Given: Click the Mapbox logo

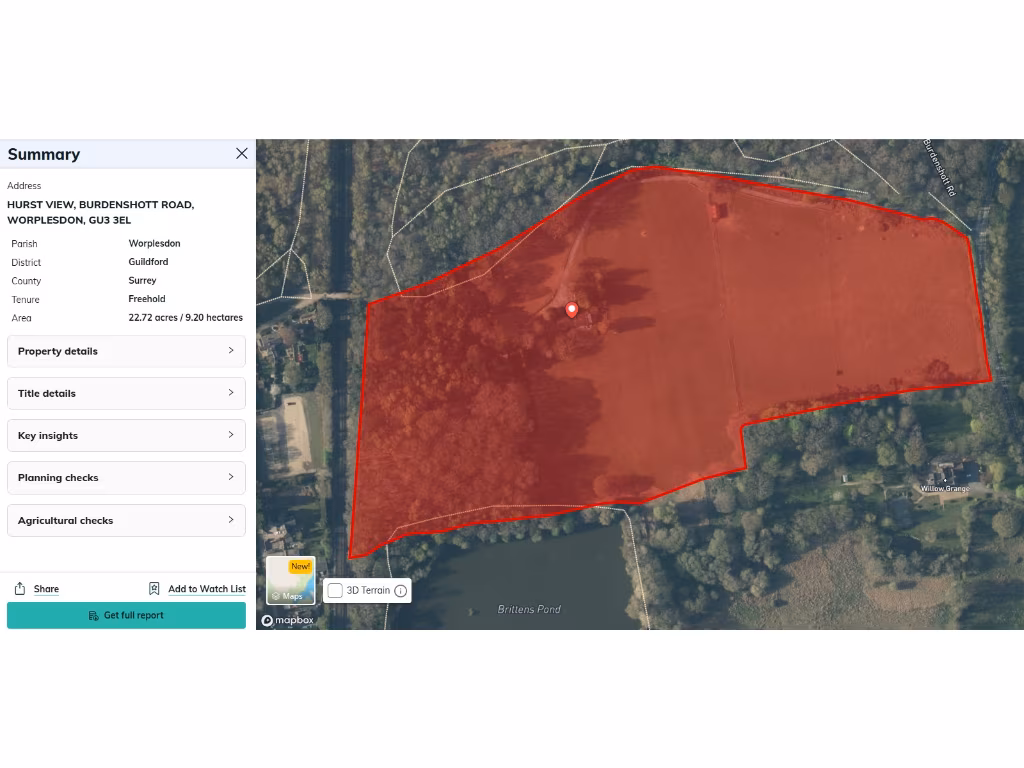Looking at the screenshot, I should click(x=288, y=620).
